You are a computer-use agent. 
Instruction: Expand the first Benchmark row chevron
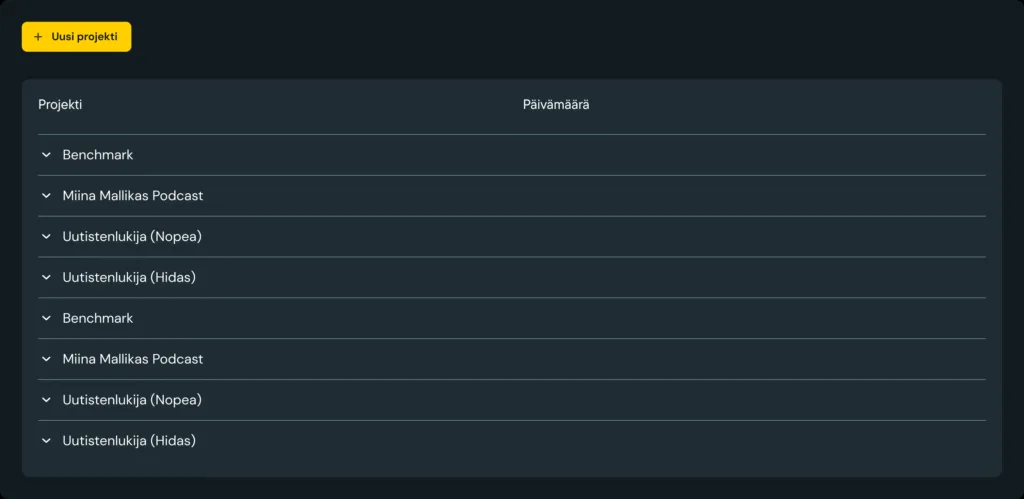pos(46,155)
